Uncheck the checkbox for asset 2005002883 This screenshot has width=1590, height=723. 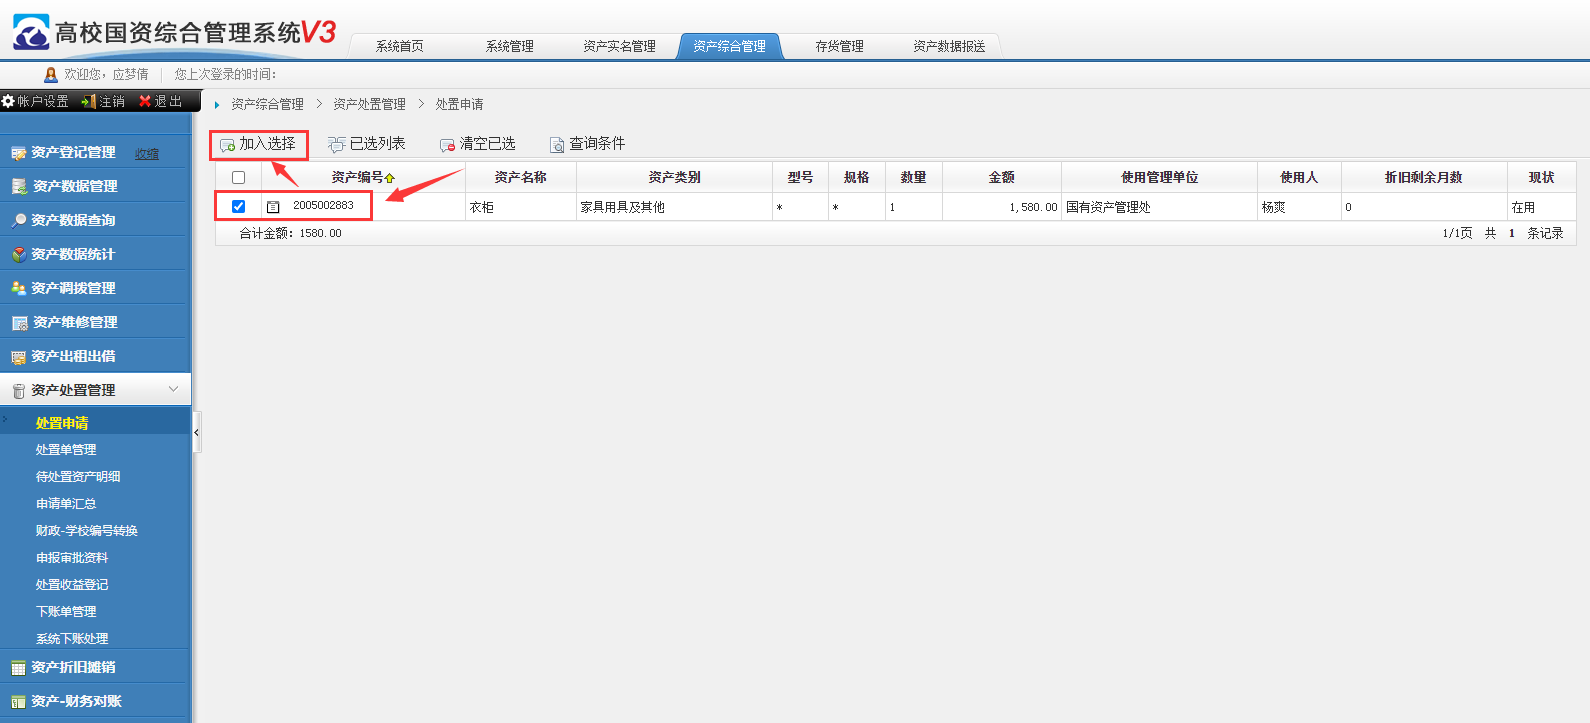(x=238, y=207)
